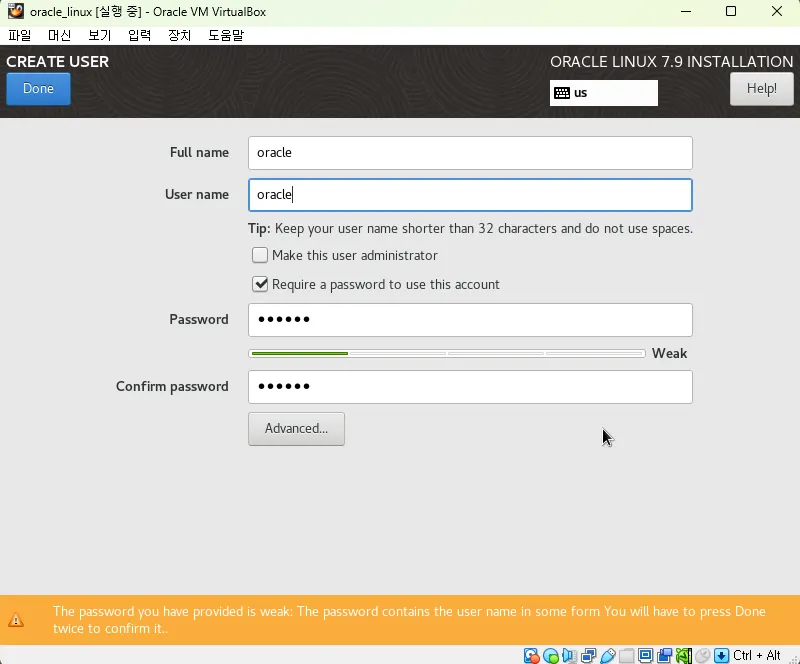Viewport: 800px width, 664px height.
Task: Maximize the VirtualBox window
Action: tap(731, 11)
